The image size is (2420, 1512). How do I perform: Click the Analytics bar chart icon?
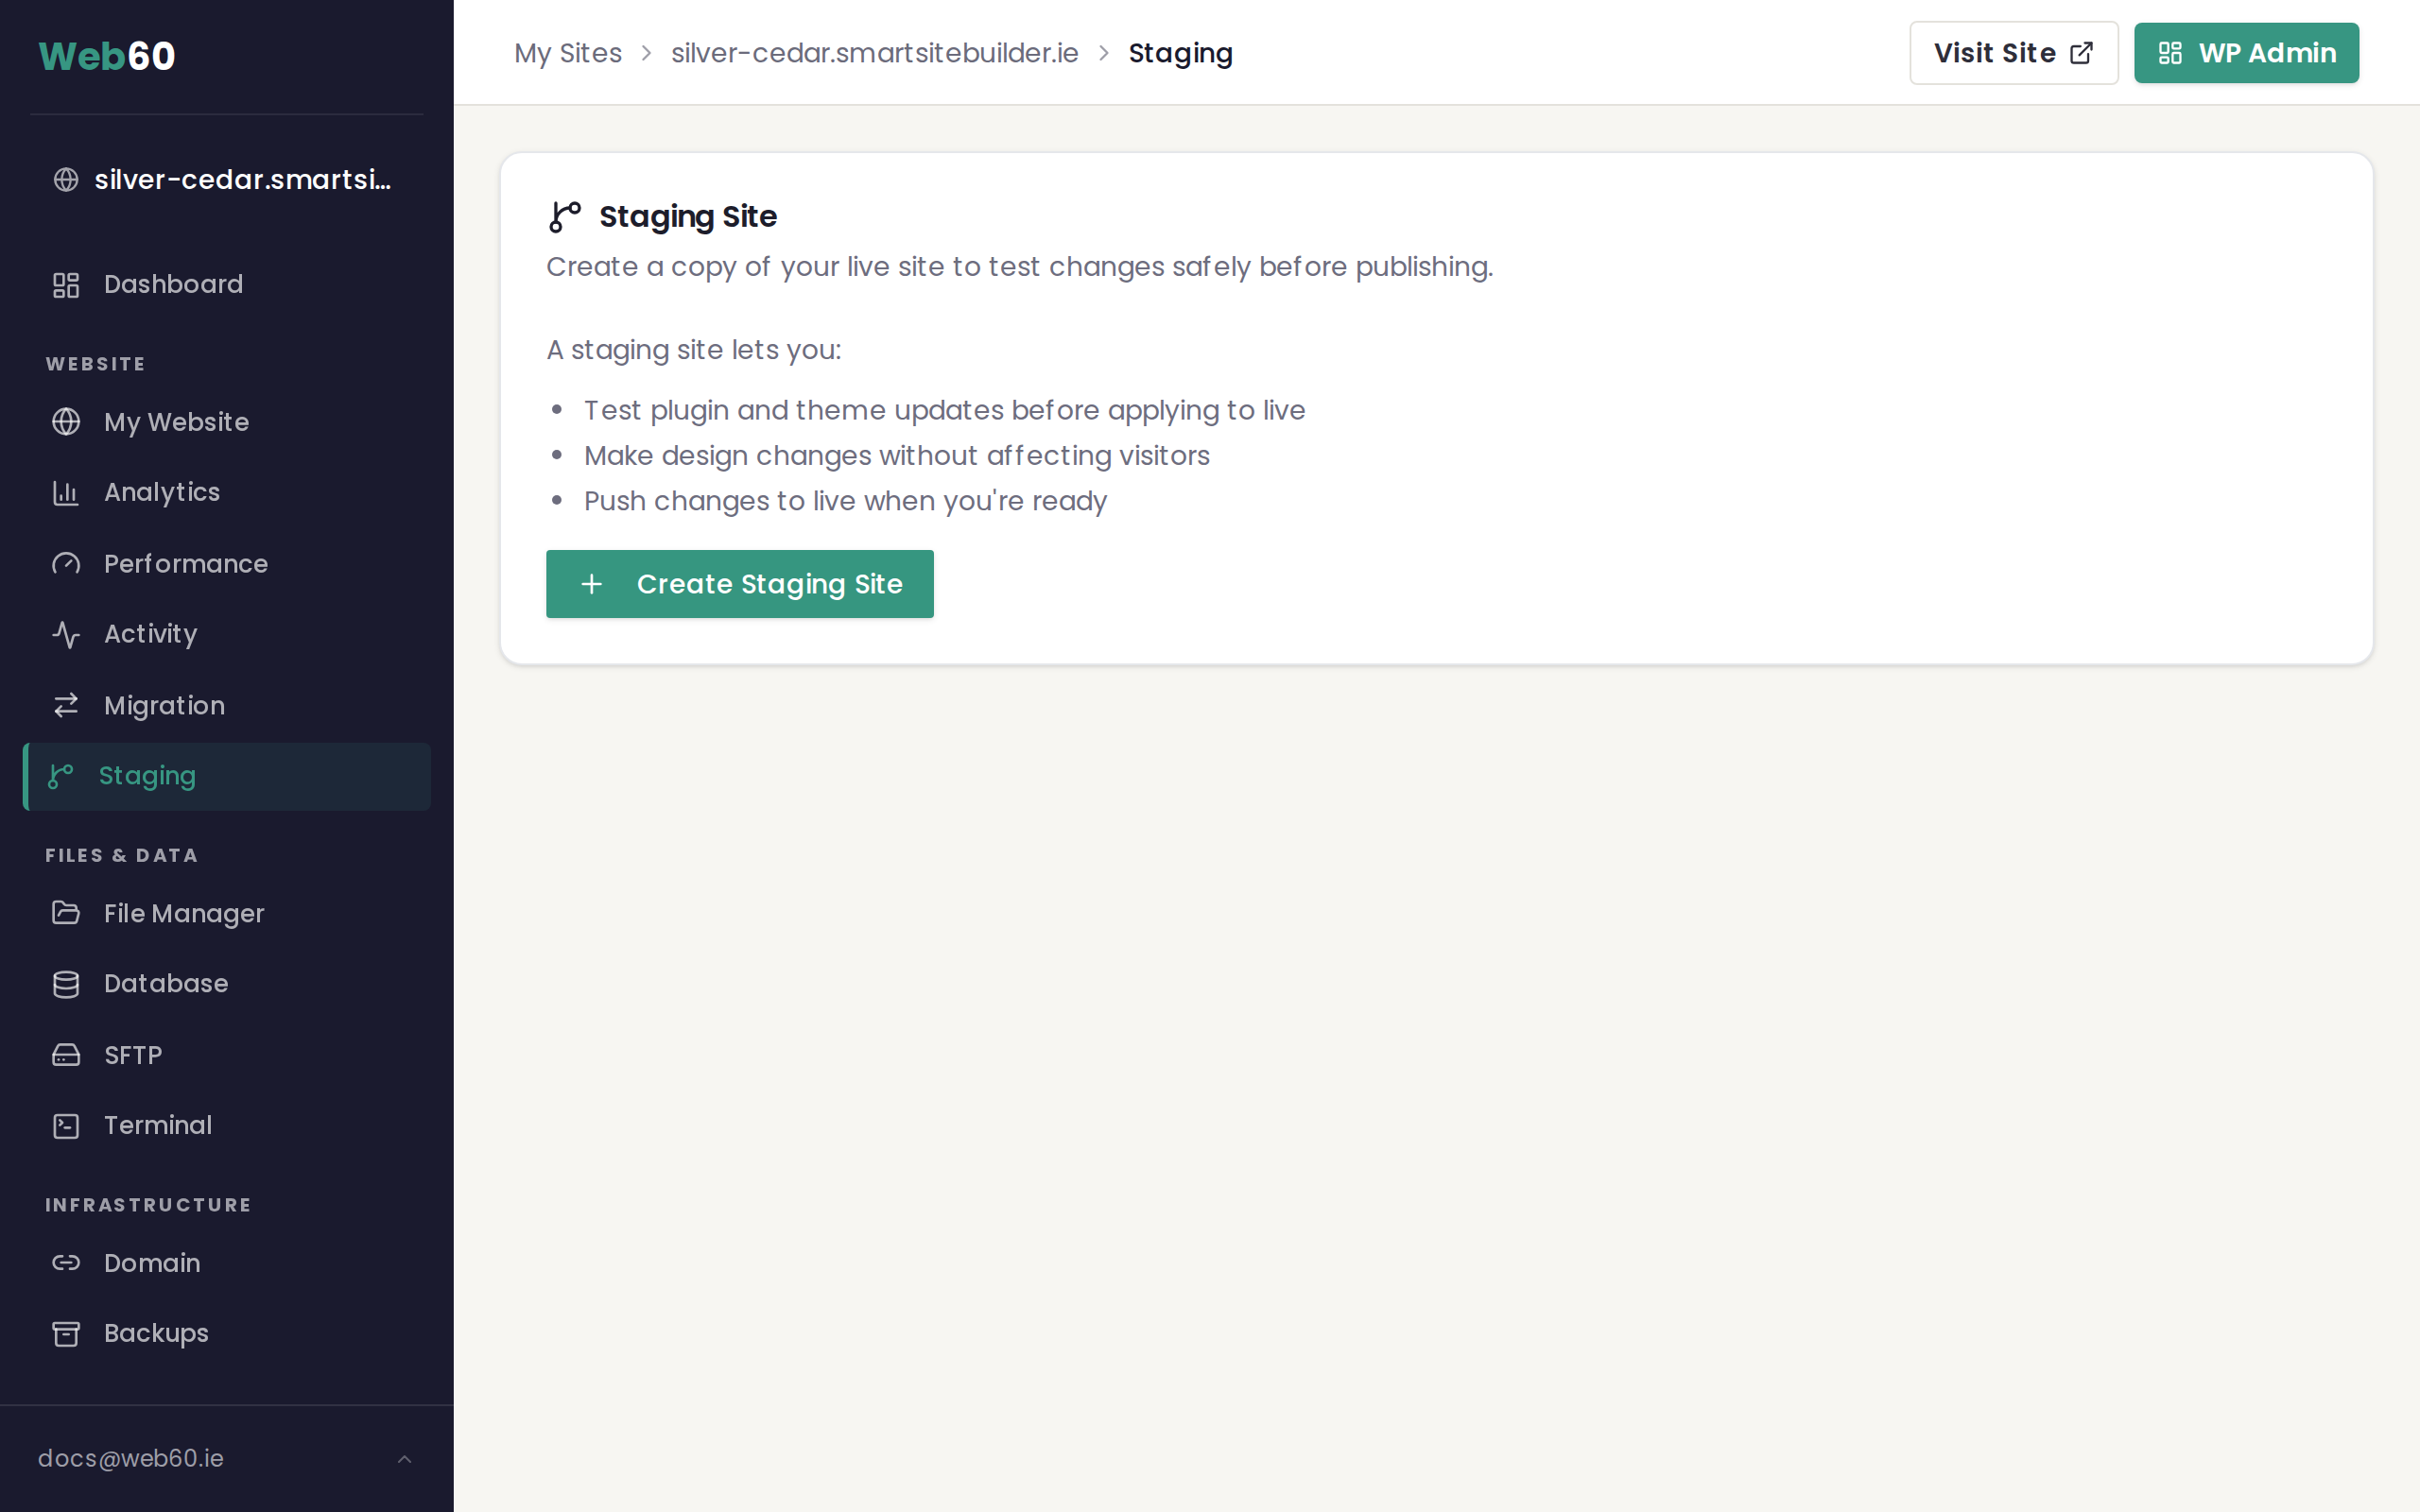(x=66, y=493)
